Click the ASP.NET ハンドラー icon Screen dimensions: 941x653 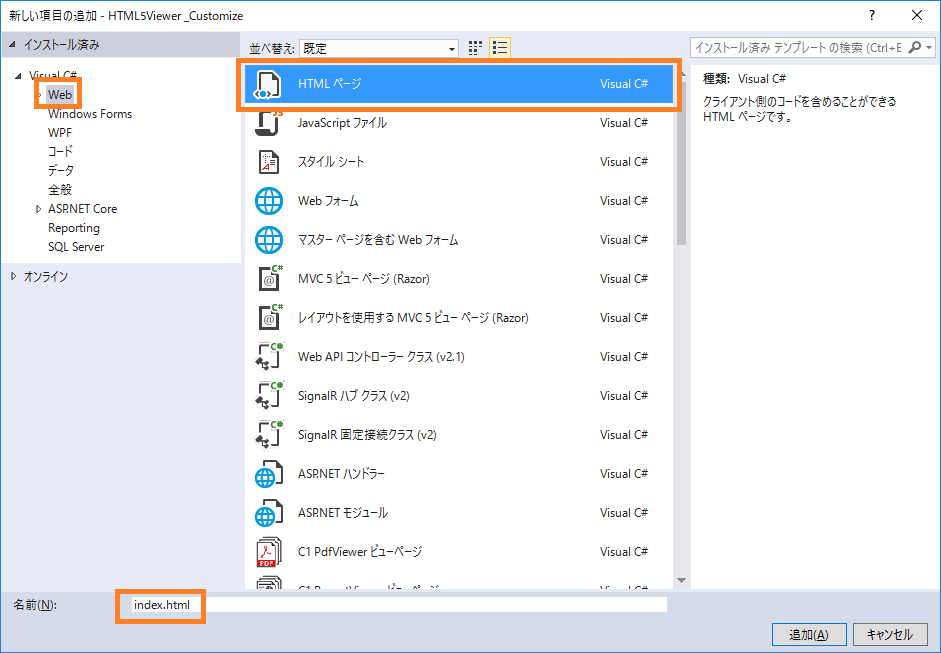coord(268,474)
